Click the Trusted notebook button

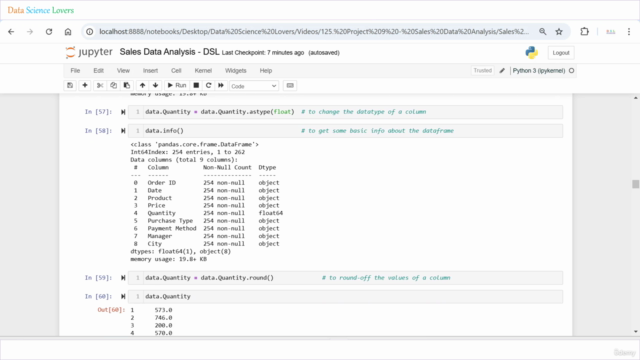(x=482, y=71)
